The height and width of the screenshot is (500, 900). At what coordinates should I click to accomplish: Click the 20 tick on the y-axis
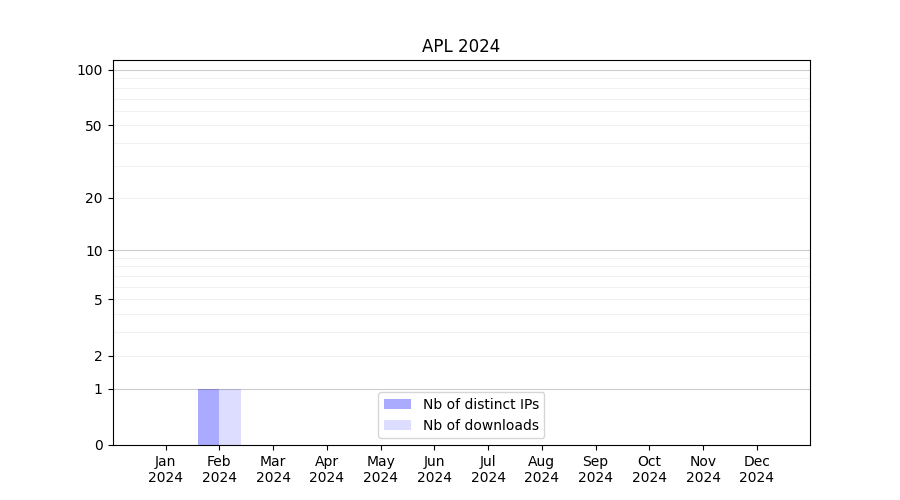[x=93, y=198]
